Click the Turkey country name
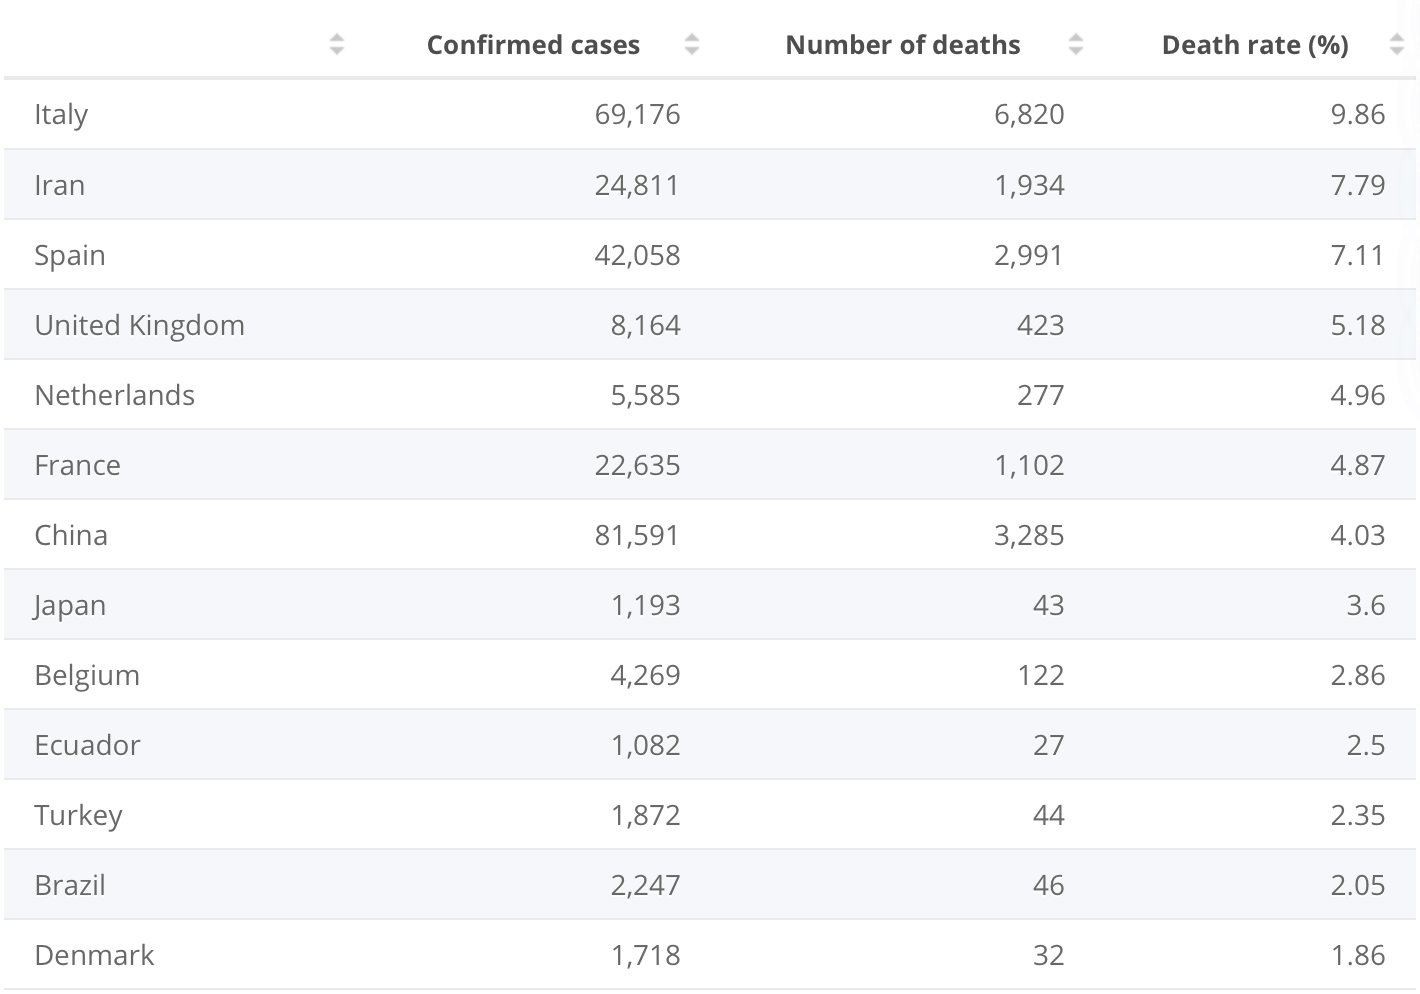 [78, 815]
